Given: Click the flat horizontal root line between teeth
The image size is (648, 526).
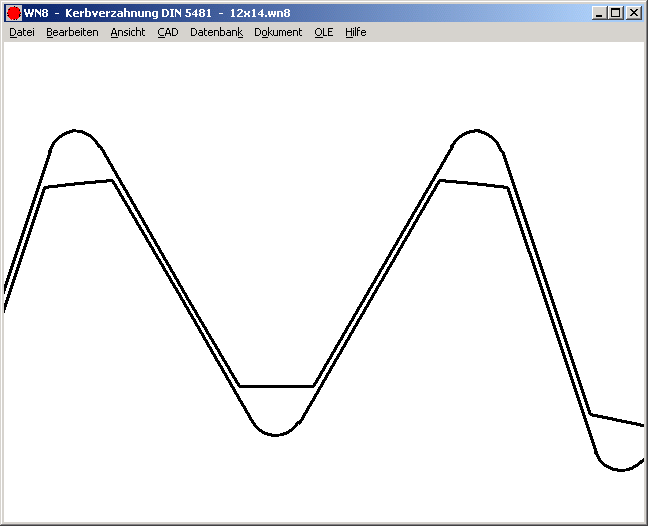Looking at the screenshot, I should (x=277, y=386).
